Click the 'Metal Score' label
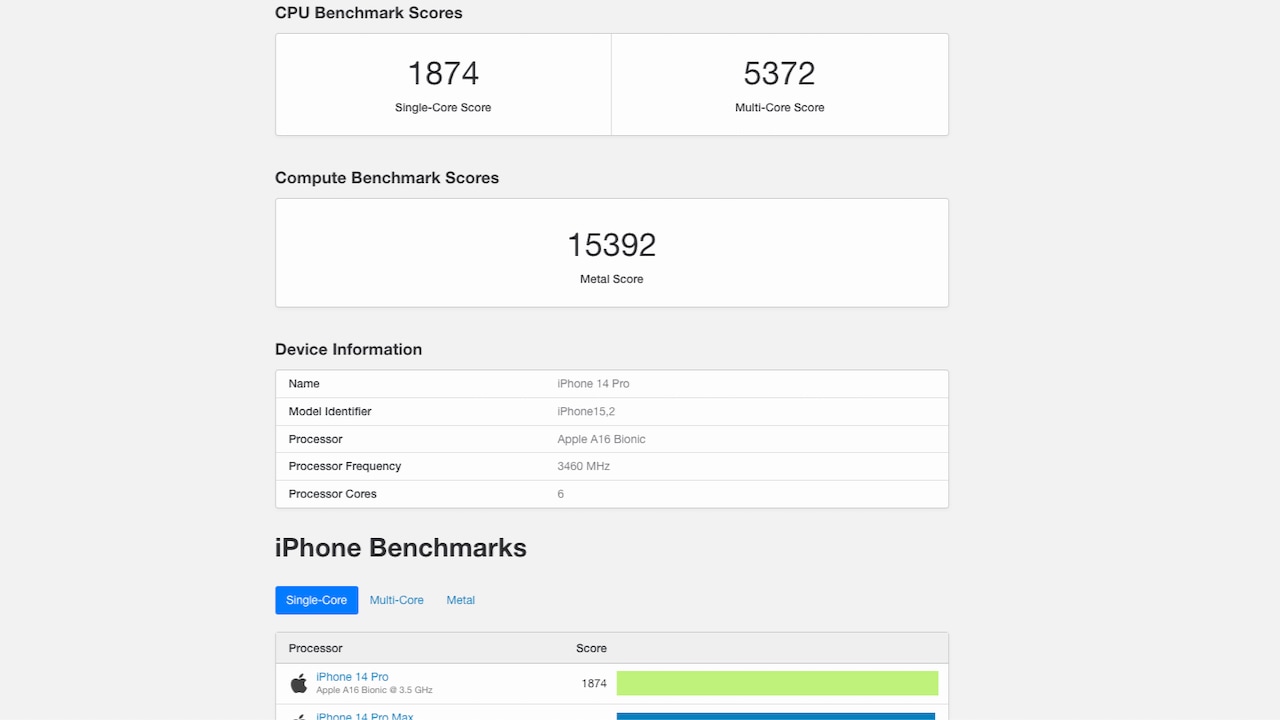 click(x=611, y=279)
